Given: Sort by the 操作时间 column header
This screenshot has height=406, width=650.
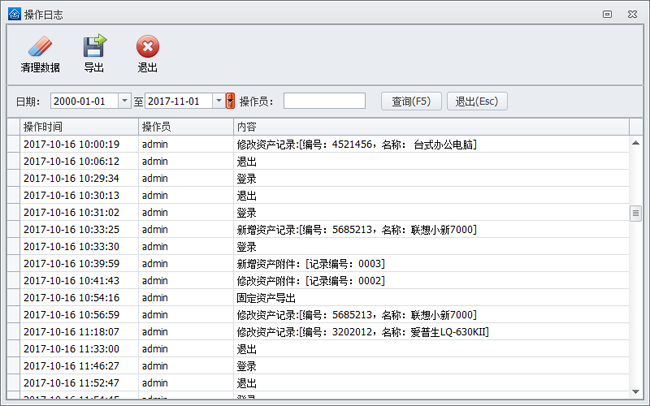Looking at the screenshot, I should [78, 127].
